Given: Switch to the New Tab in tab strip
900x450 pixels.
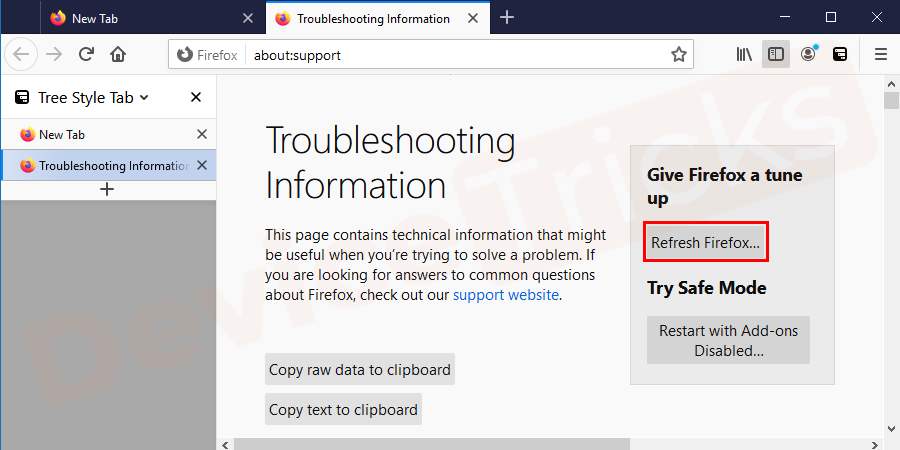Looking at the screenshot, I should tap(152, 18).
